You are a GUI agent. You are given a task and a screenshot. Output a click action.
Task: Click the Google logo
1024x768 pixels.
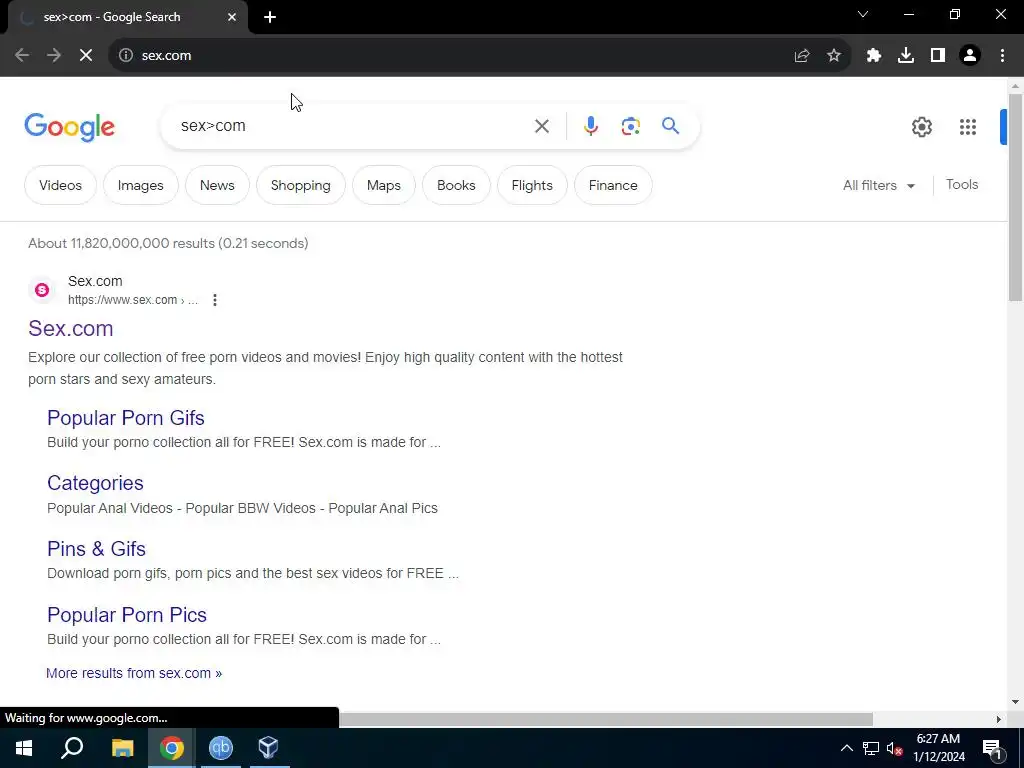70,127
